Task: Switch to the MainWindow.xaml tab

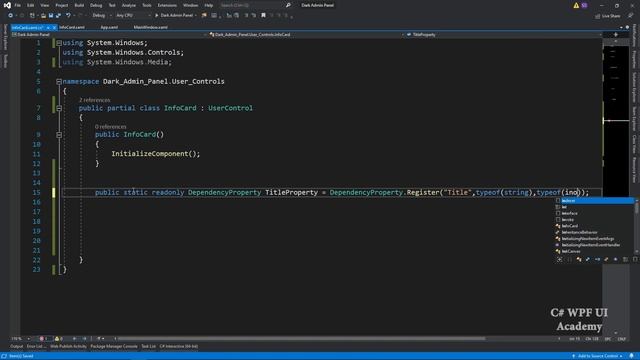Action: tap(150, 27)
